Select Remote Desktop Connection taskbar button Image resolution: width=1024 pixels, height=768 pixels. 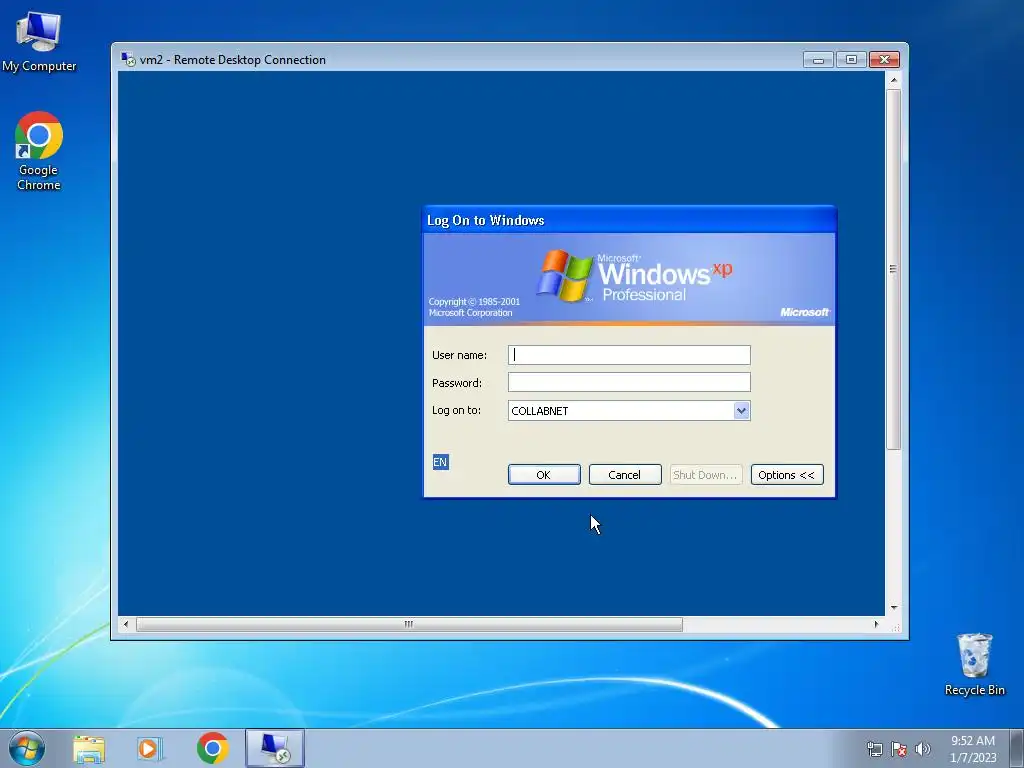coord(275,748)
